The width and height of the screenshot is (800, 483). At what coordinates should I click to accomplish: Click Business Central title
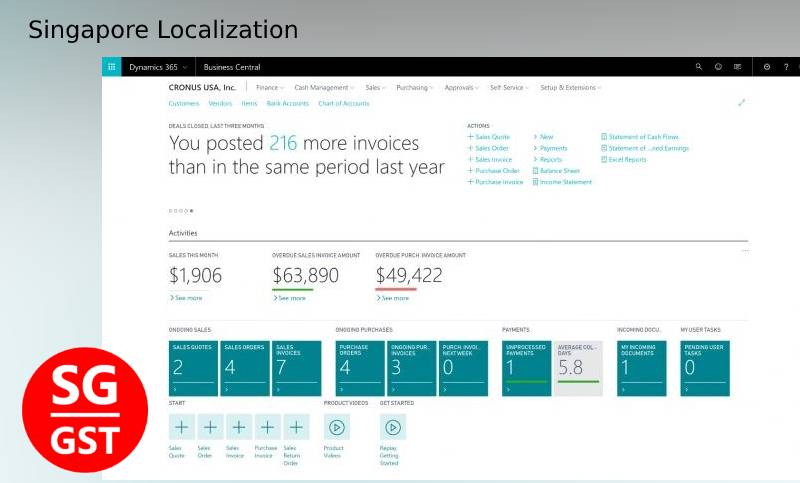232,67
